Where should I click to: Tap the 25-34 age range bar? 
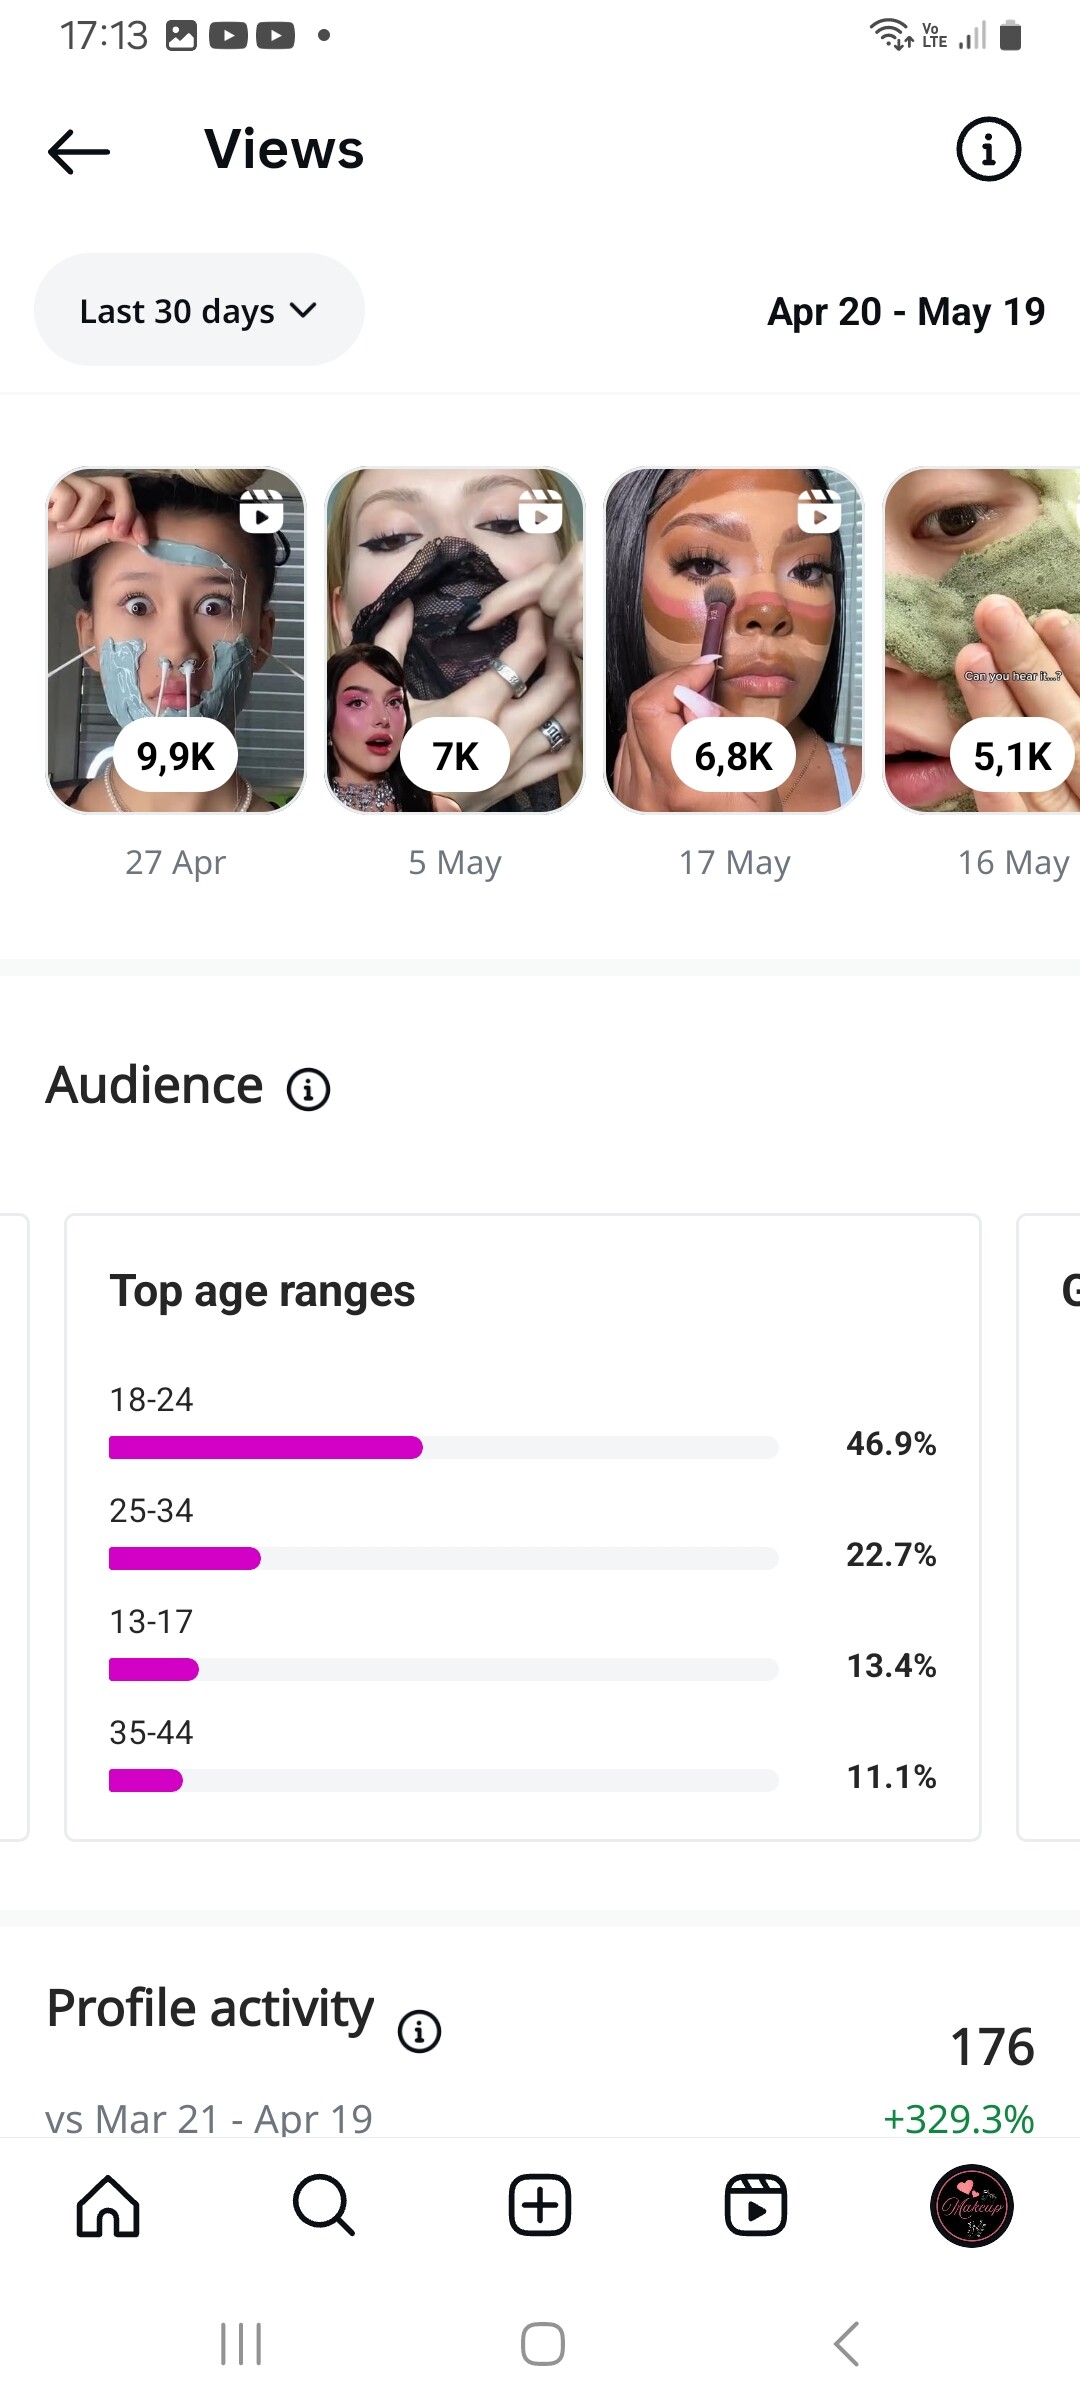[x=443, y=1558]
